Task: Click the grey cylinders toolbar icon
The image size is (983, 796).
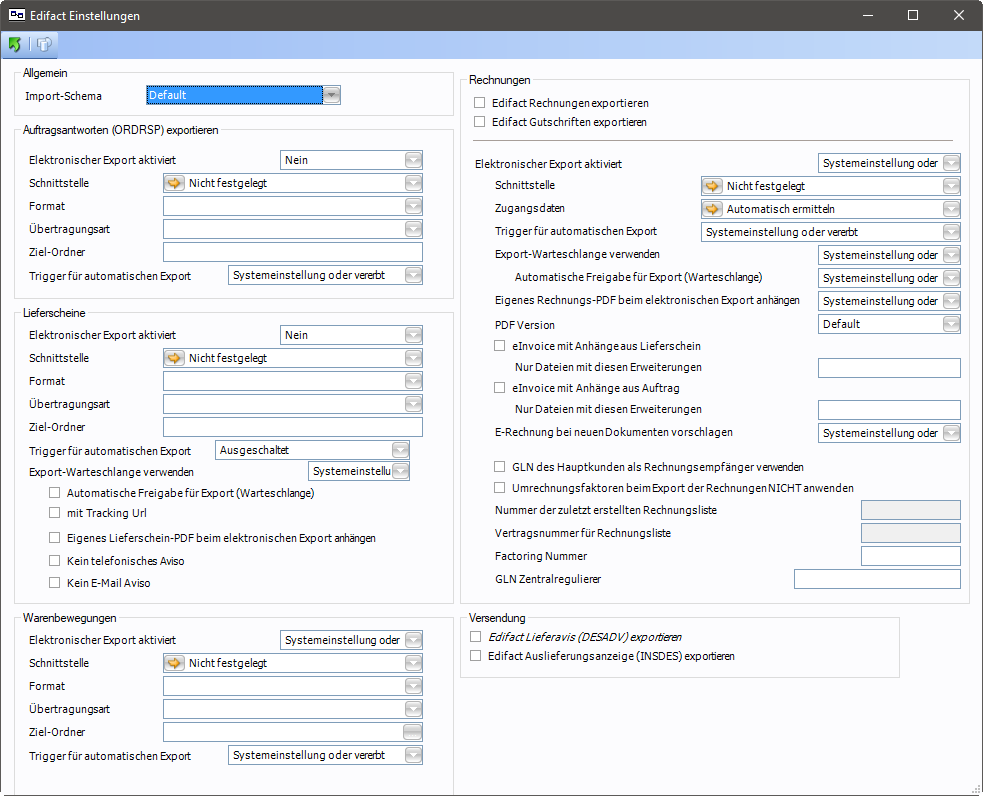Action: [x=45, y=45]
